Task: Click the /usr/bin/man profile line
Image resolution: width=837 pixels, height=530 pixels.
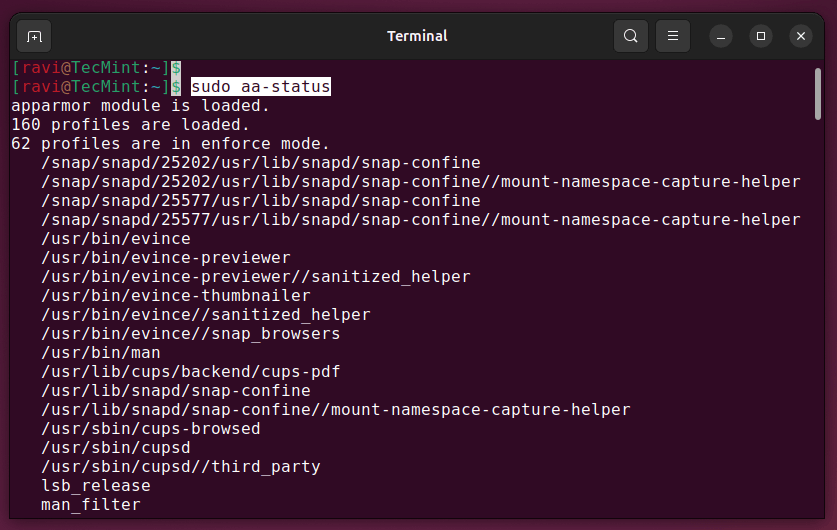Action: [x=100, y=353]
